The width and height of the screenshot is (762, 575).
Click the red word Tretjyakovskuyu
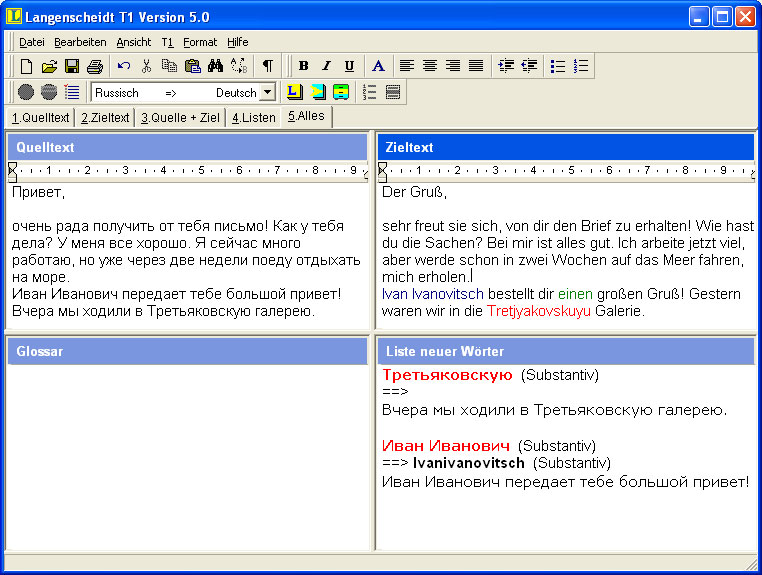pyautogui.click(x=538, y=311)
